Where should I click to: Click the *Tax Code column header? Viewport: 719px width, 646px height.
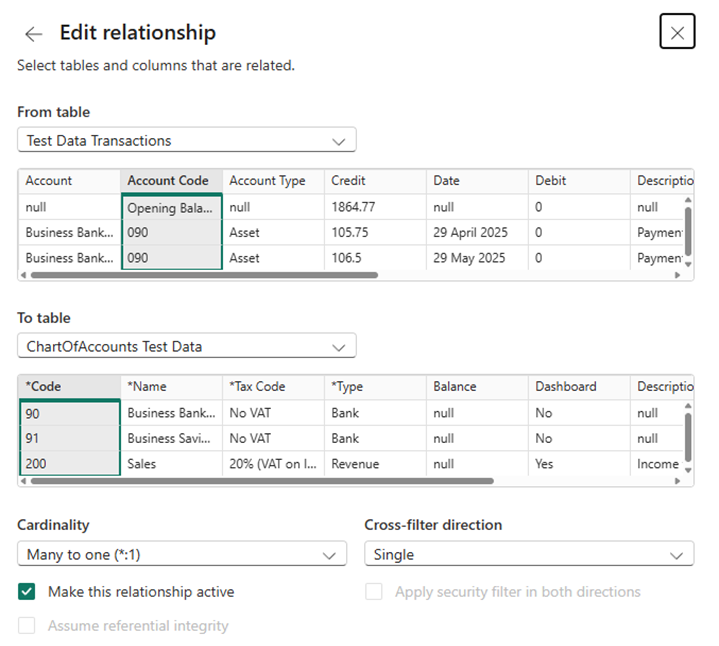(257, 387)
